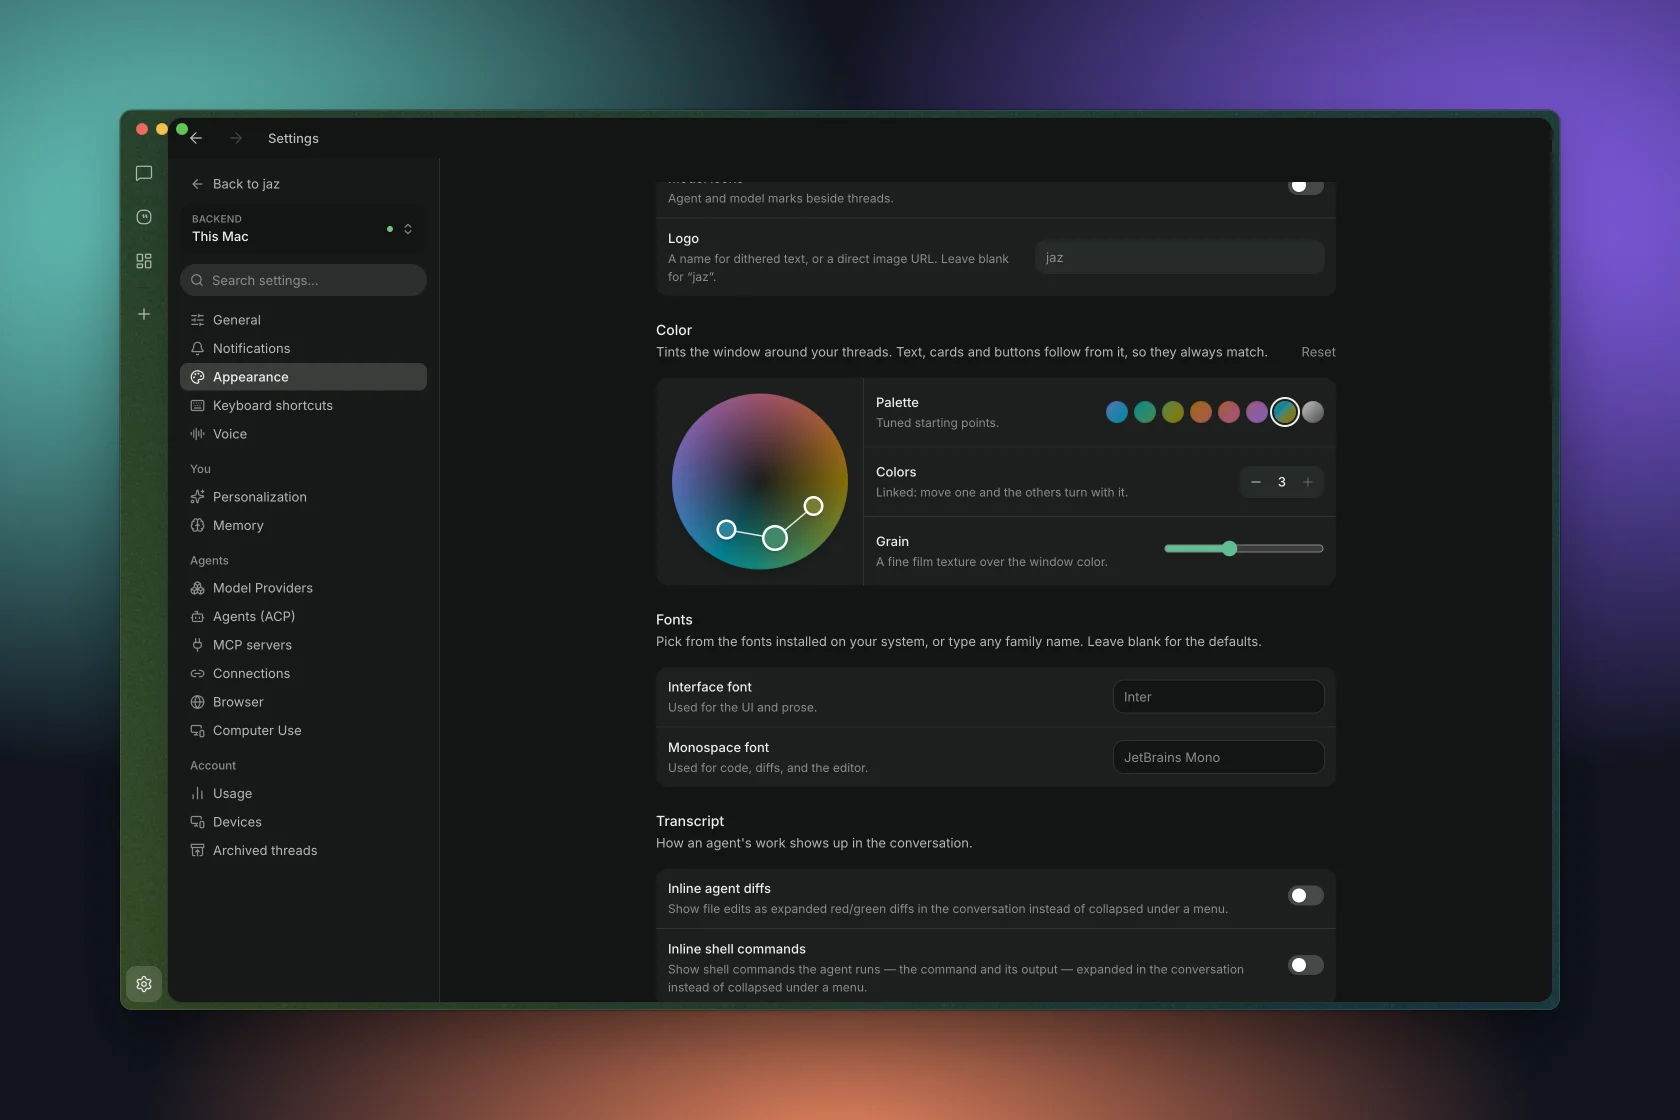Click the Grain slider handle
Screen dimensions: 1680x1120
[1229, 548]
